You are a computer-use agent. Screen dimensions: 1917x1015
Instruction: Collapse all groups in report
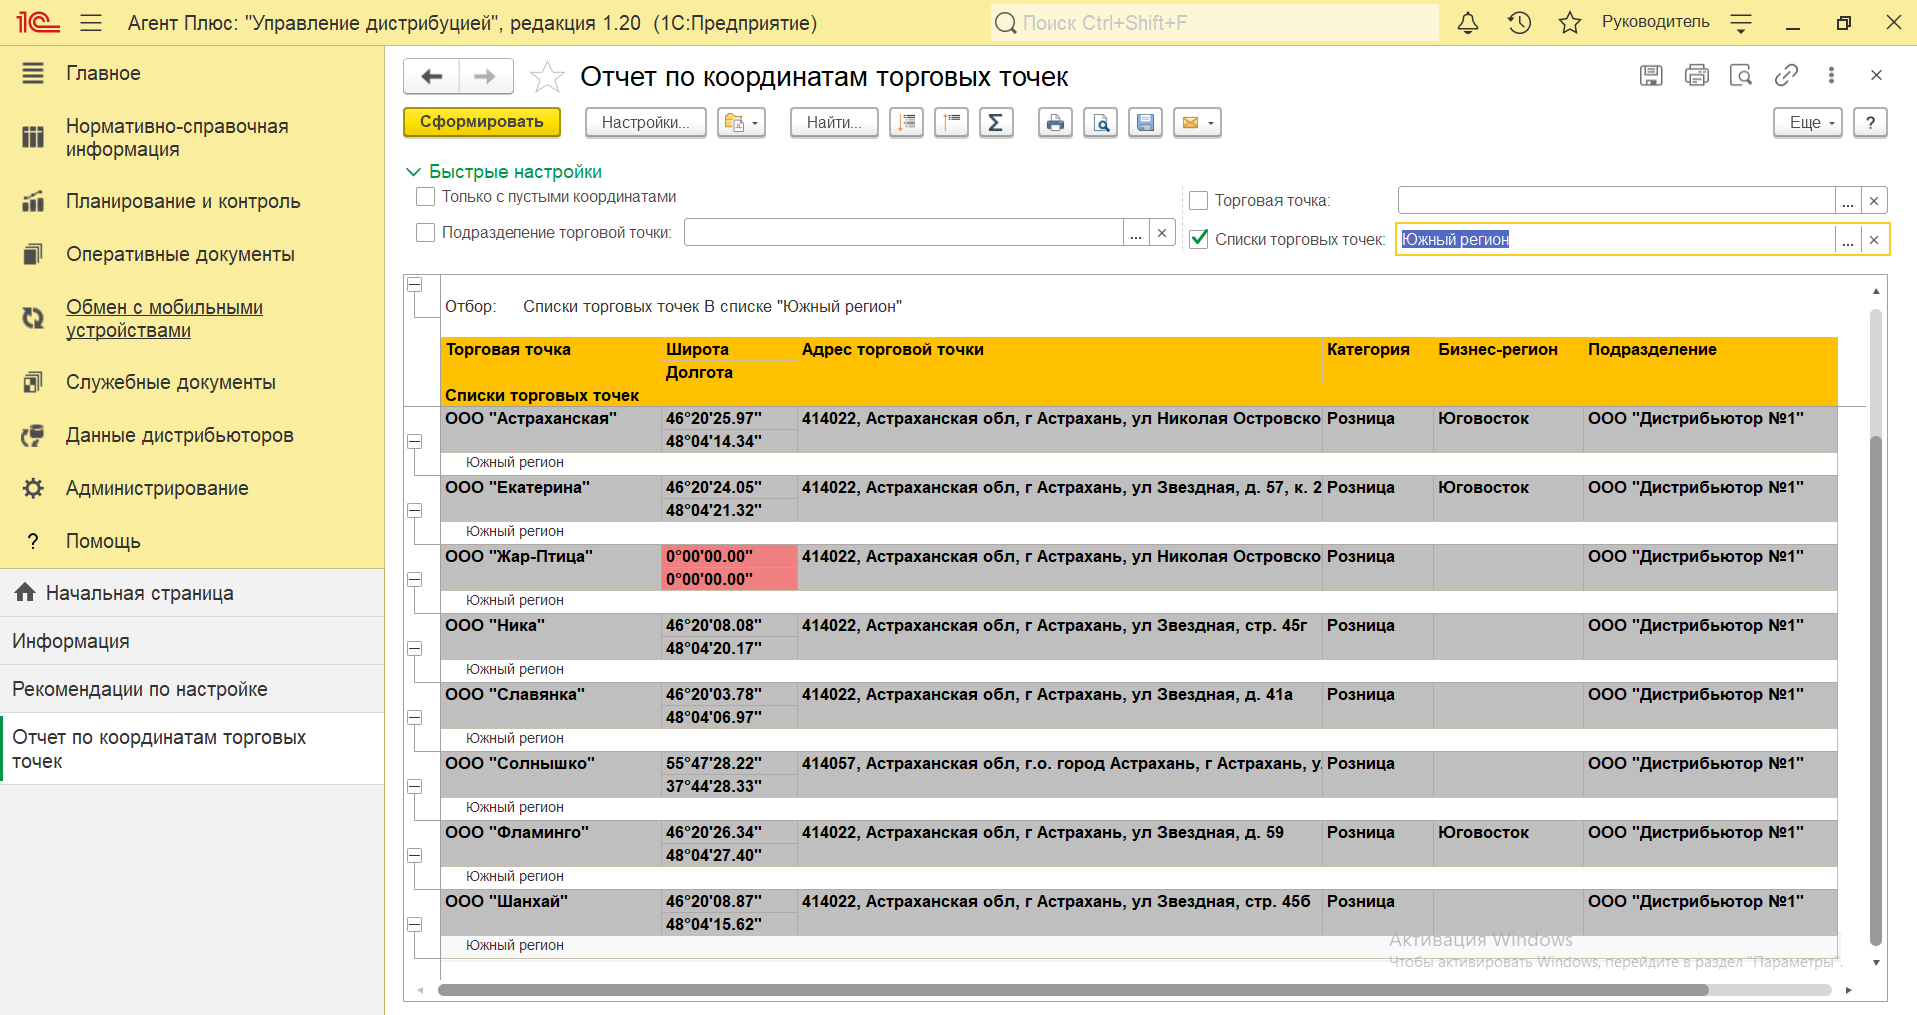(x=951, y=122)
